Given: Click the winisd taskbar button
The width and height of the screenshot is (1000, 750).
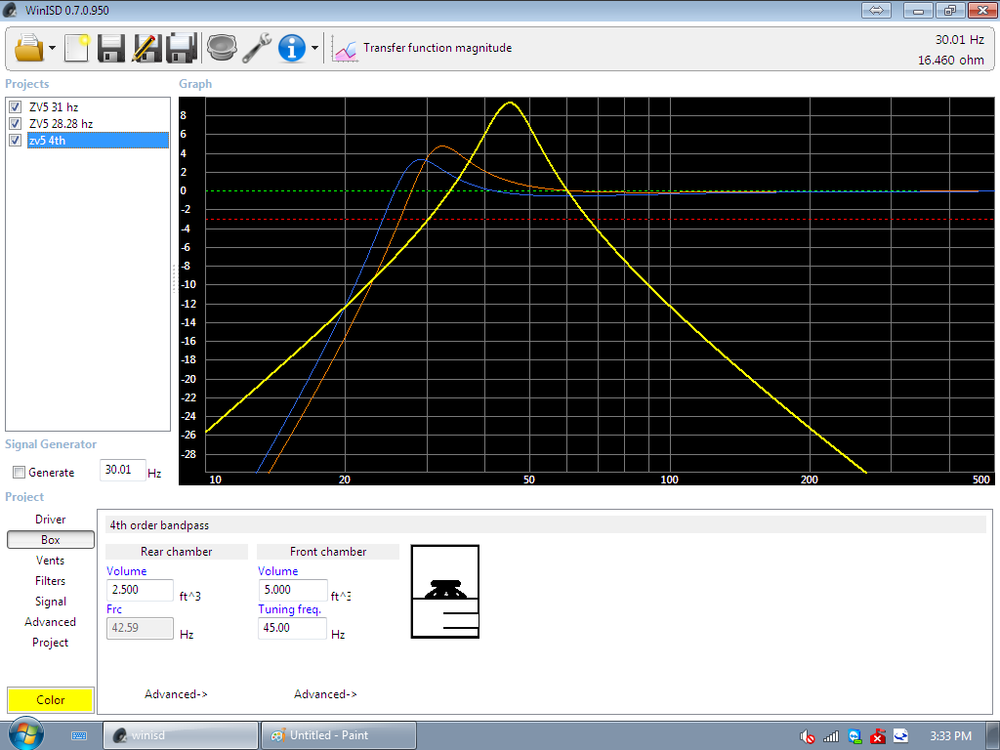Looking at the screenshot, I should coord(180,735).
